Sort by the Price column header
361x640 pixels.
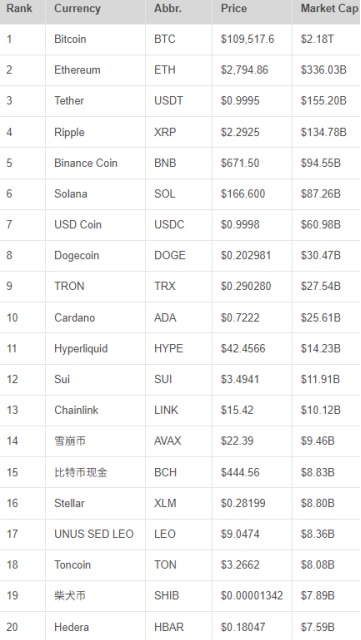tap(234, 9)
